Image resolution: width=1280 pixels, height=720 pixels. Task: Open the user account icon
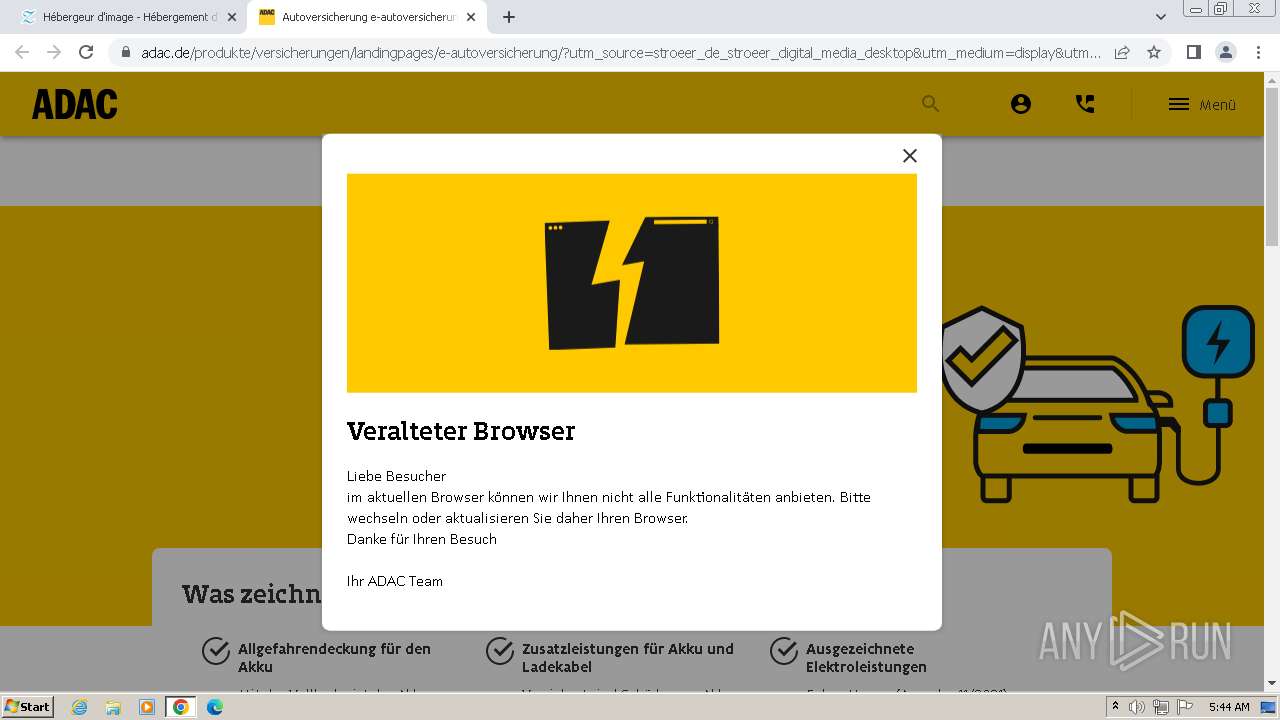coord(1020,104)
